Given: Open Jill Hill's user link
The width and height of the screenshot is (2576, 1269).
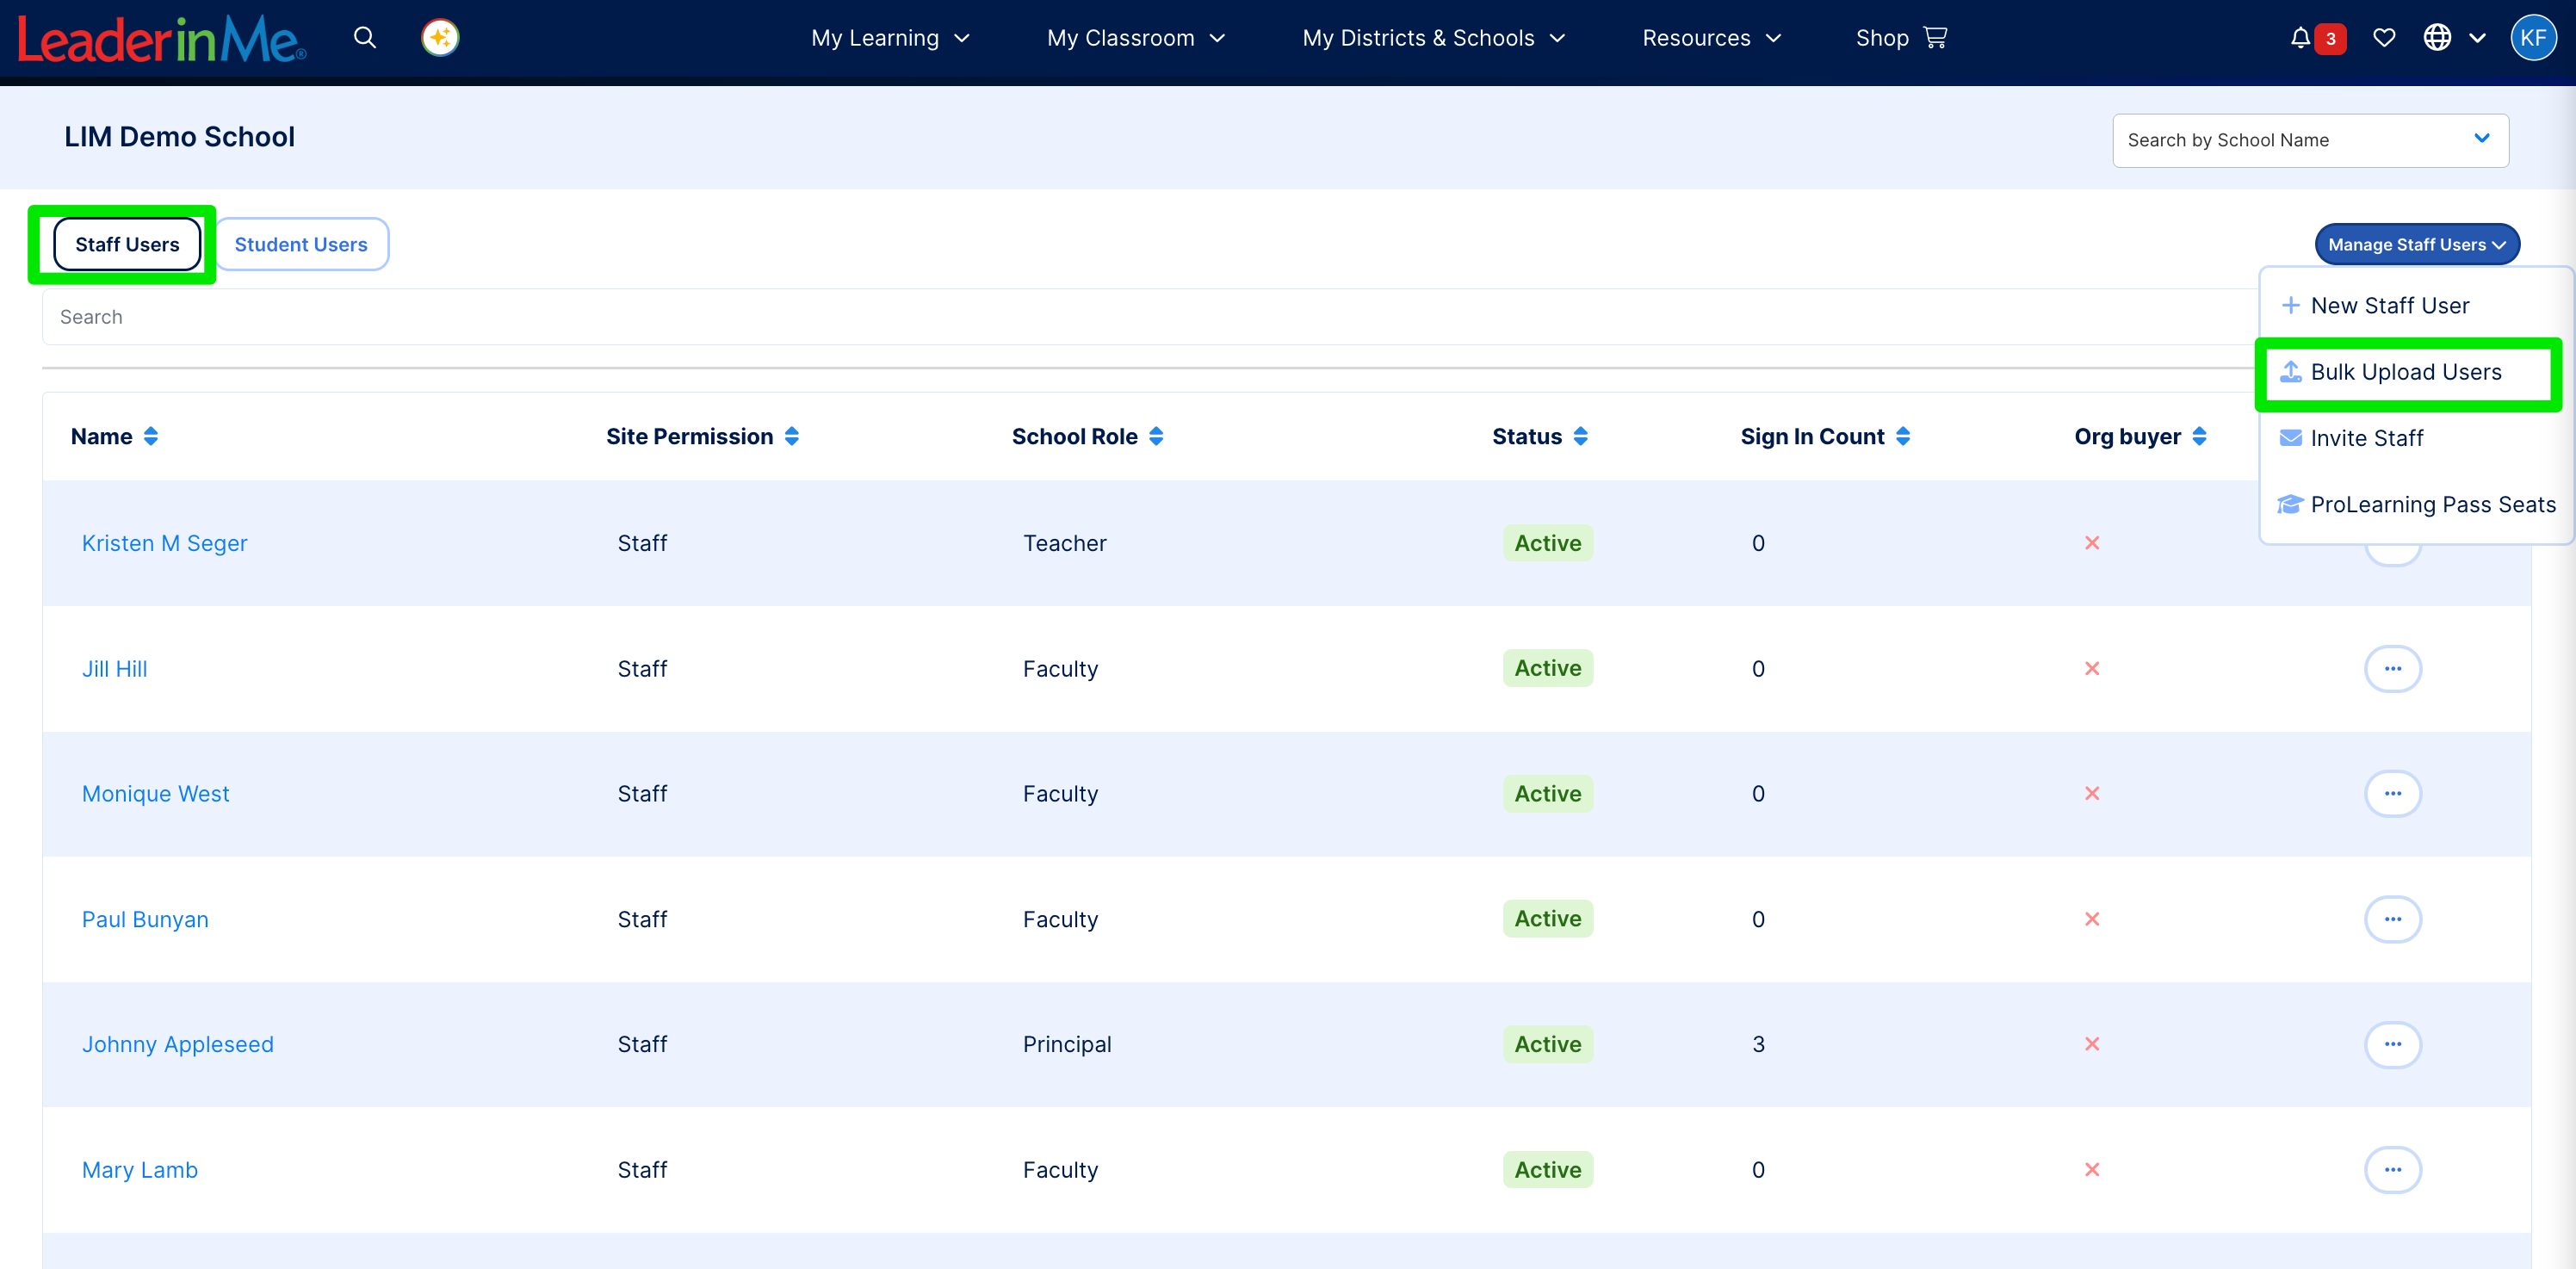Looking at the screenshot, I should (x=114, y=669).
